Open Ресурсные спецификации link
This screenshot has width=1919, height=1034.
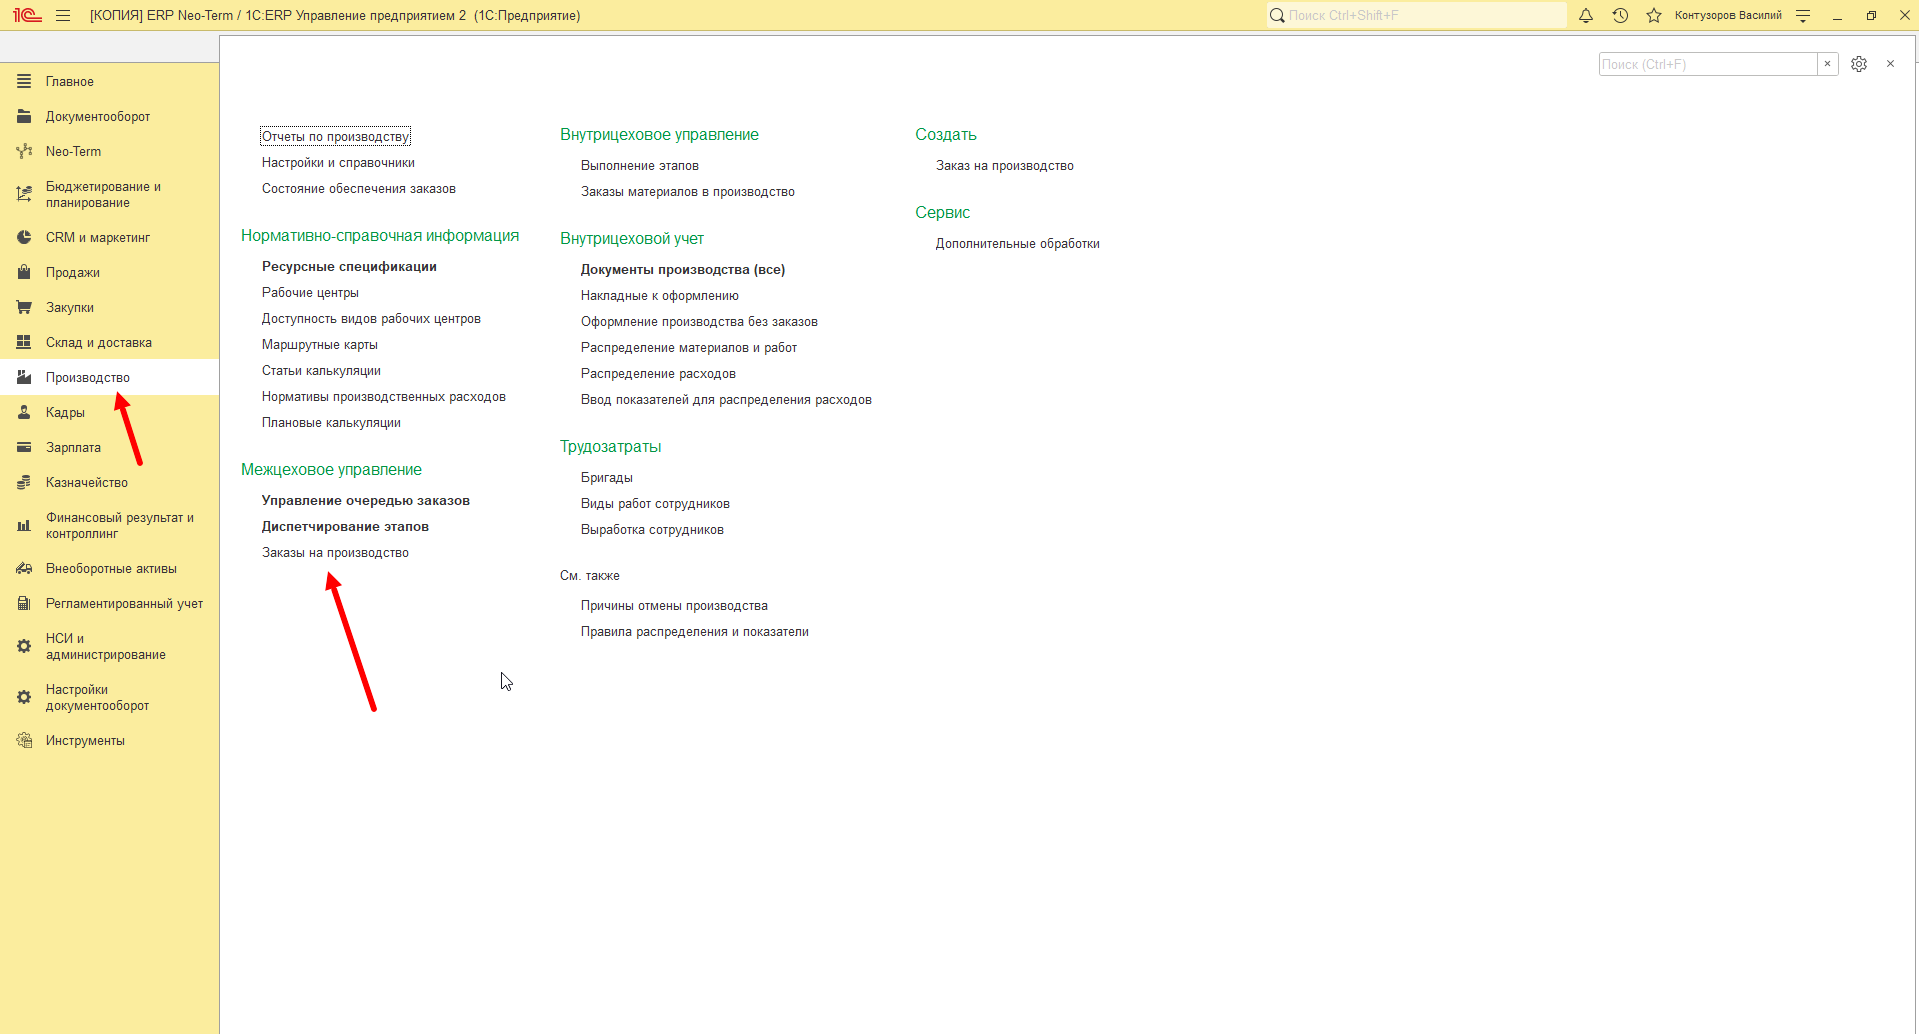coord(349,266)
